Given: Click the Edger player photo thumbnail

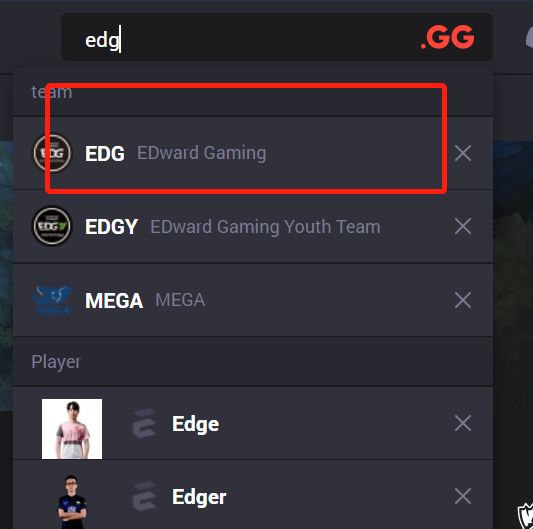Looking at the screenshot, I should point(72,501).
